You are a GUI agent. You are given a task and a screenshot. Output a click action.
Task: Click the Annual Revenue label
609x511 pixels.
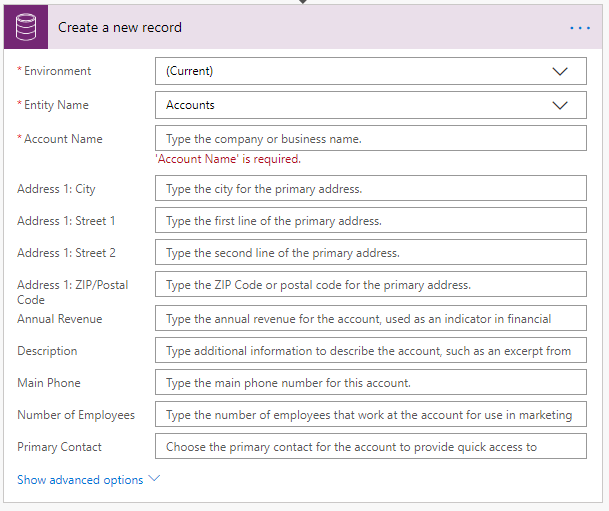coord(60,319)
